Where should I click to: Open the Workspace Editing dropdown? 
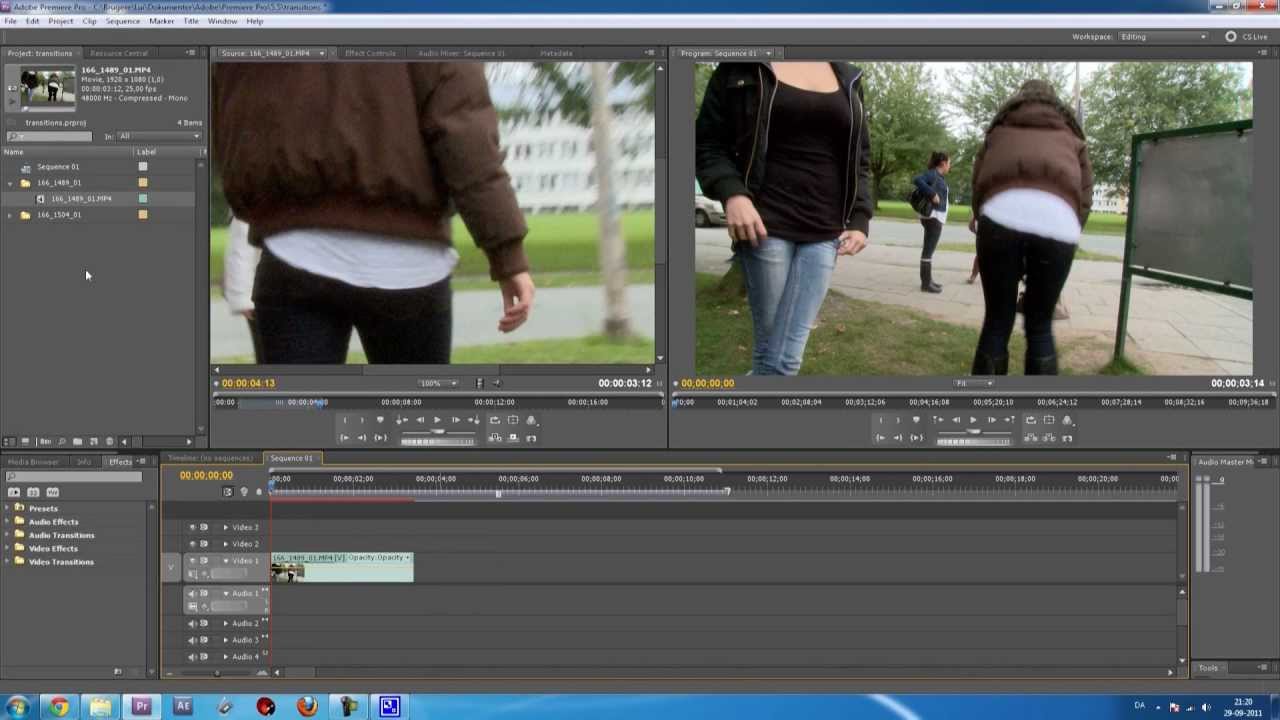coord(1163,36)
